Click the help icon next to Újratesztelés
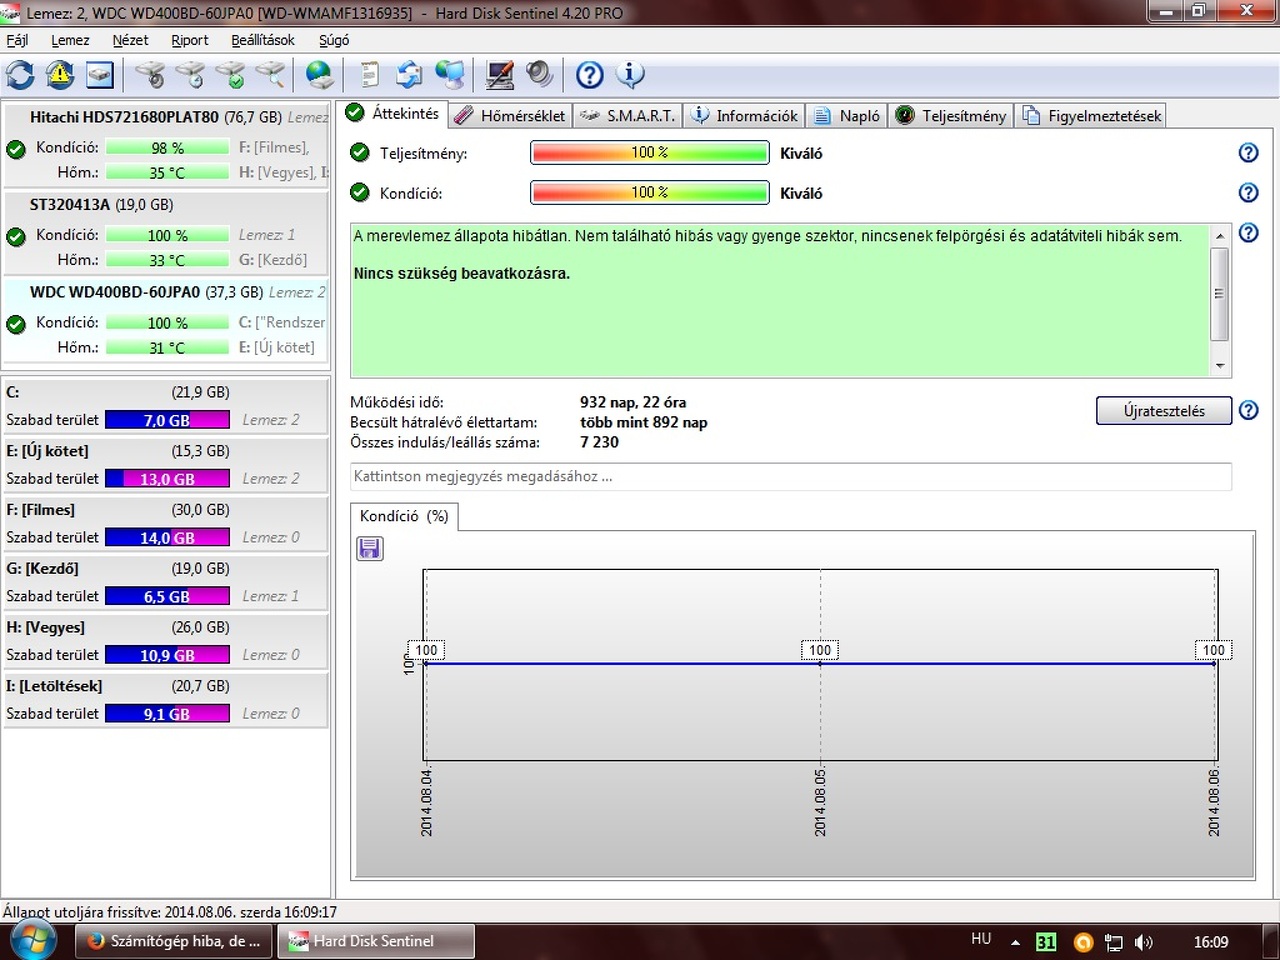This screenshot has height=960, width=1280. click(1248, 411)
